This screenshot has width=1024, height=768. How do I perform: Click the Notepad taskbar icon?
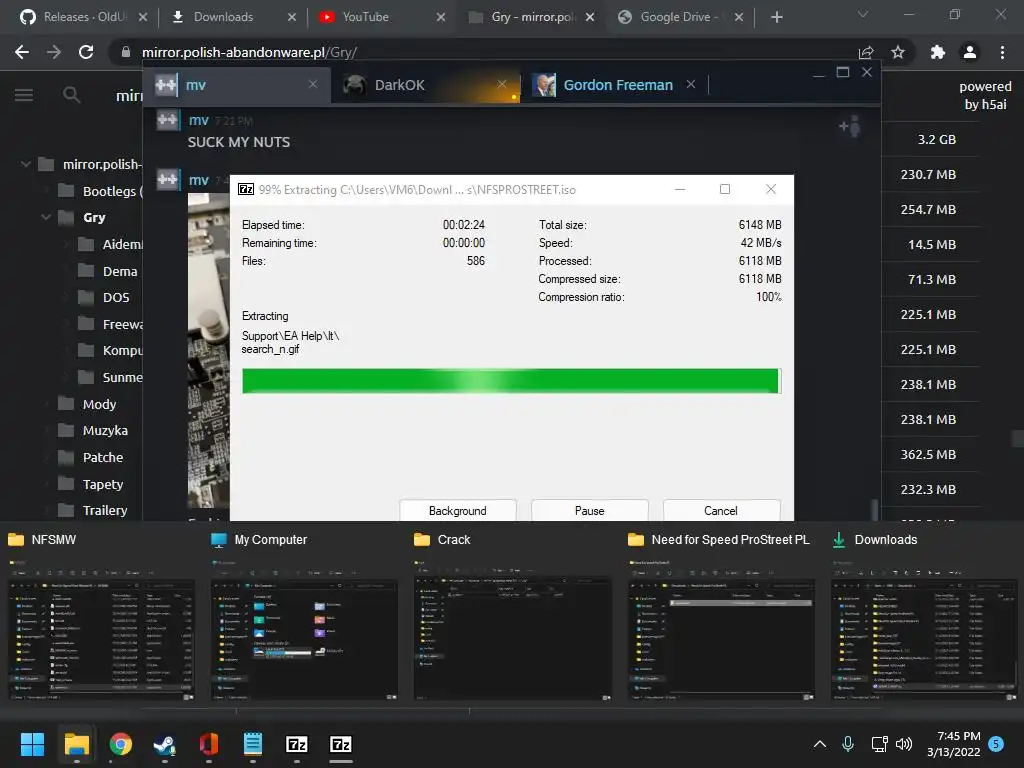(x=253, y=744)
